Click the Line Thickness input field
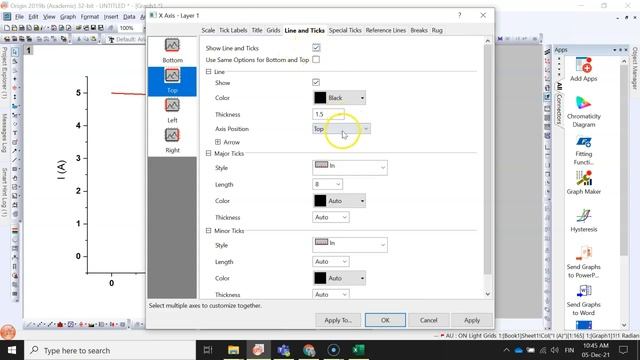This screenshot has width=640, height=360. point(328,114)
